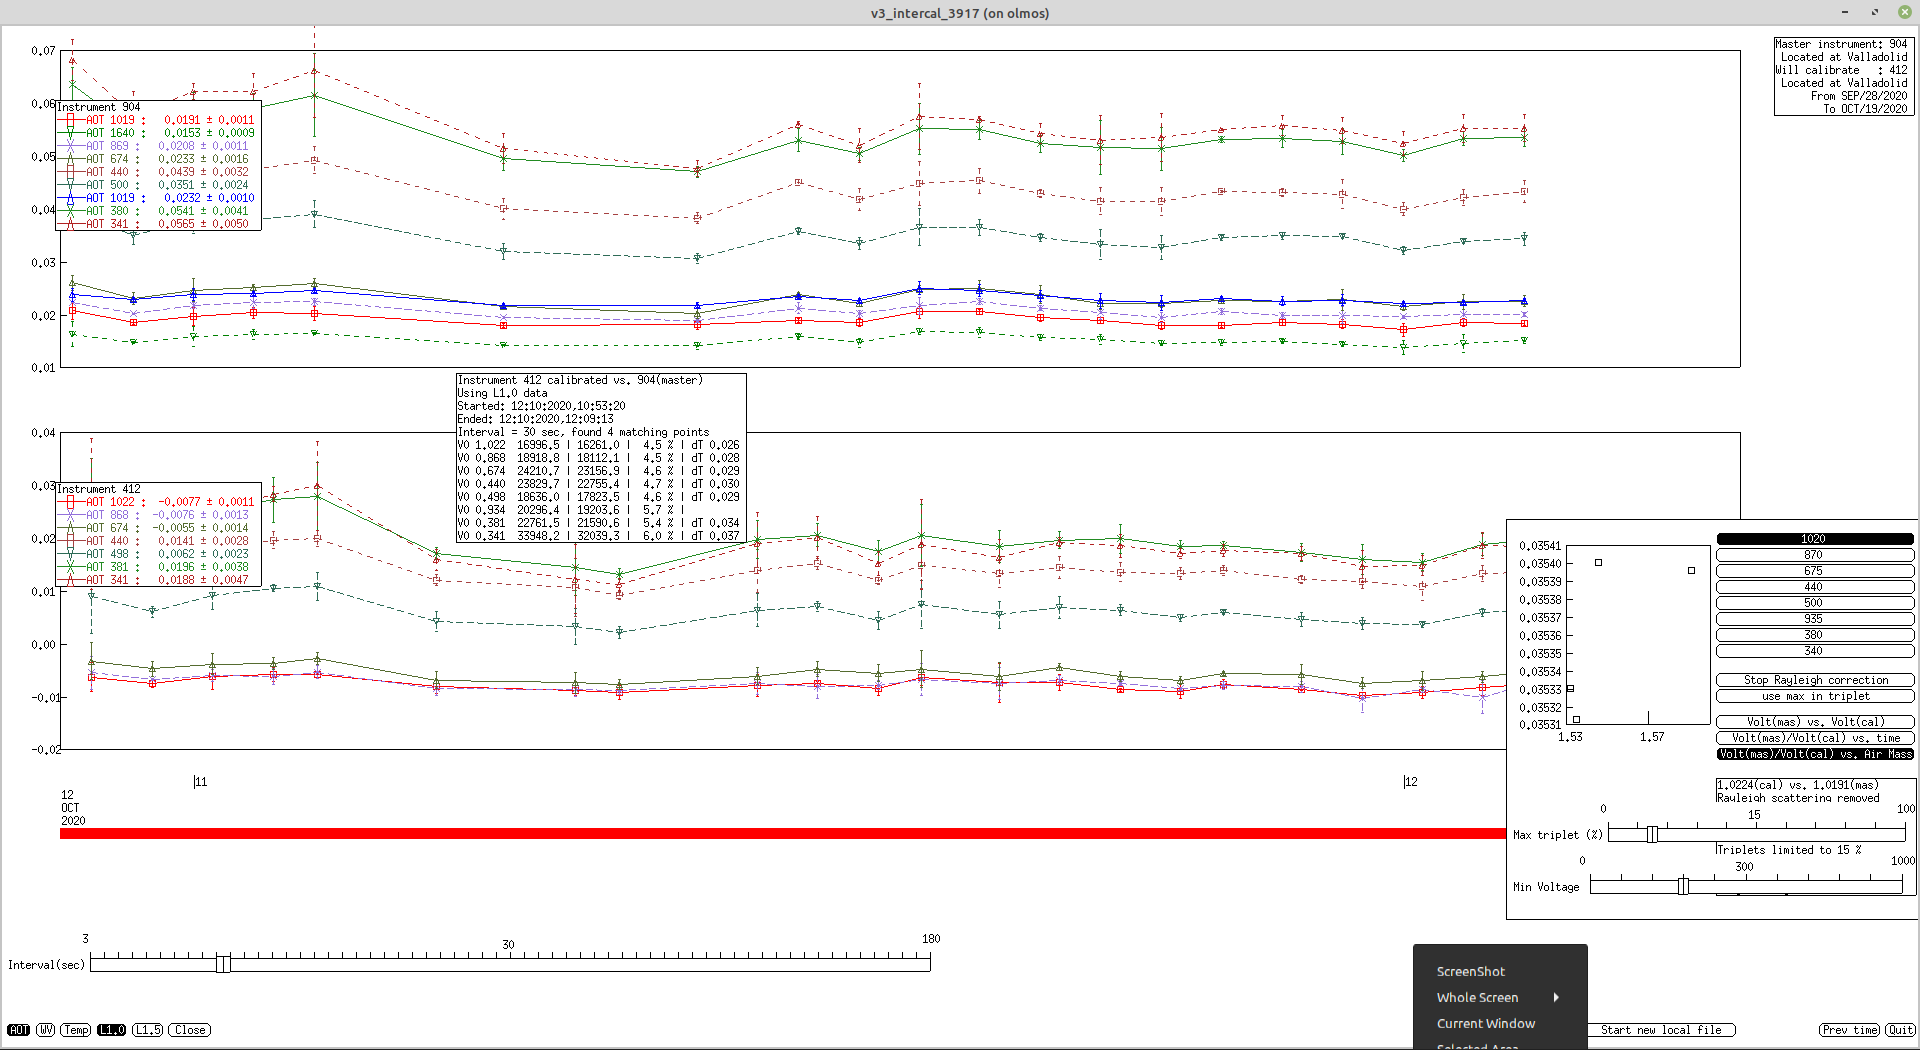Minimize the v3_intercal_3917 window
Image resolution: width=1920 pixels, height=1050 pixels.
(x=1845, y=12)
